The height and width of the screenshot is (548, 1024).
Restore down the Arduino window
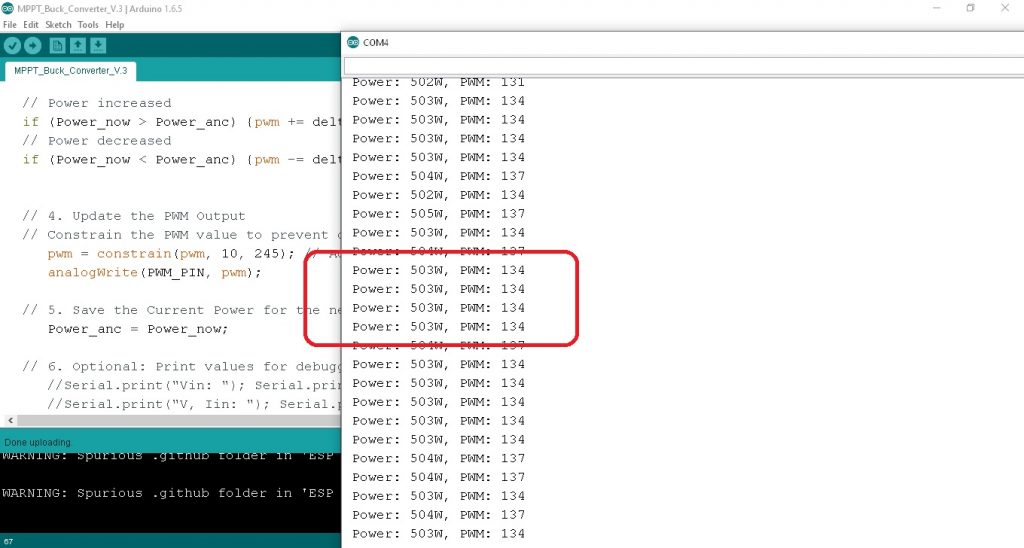pos(969,9)
